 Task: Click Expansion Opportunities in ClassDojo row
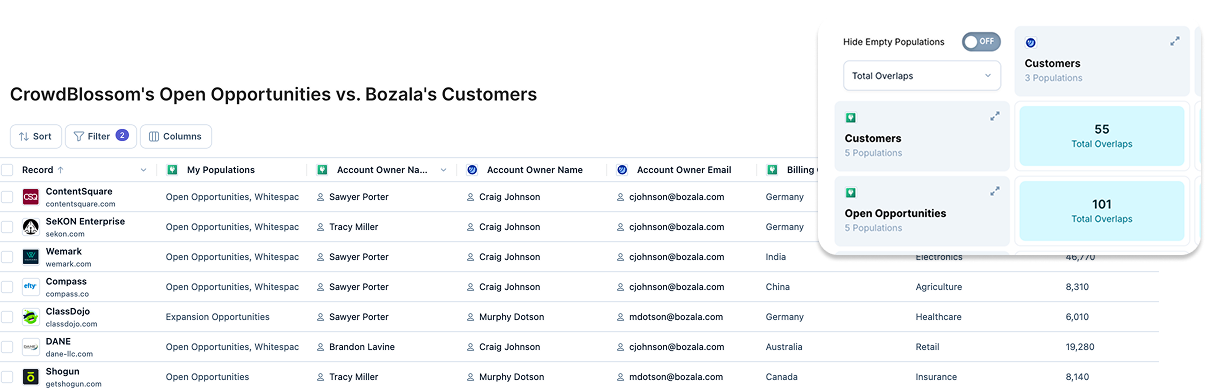click(x=217, y=317)
